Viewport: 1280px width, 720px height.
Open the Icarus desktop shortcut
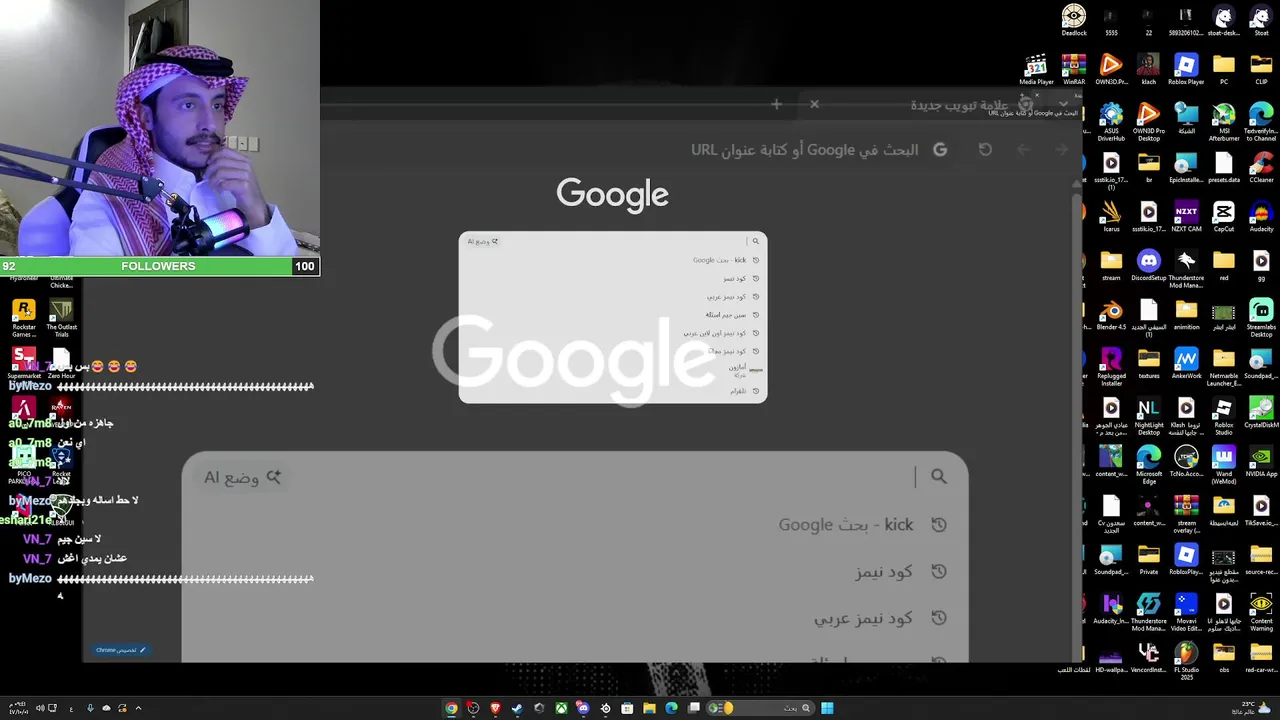click(1111, 216)
